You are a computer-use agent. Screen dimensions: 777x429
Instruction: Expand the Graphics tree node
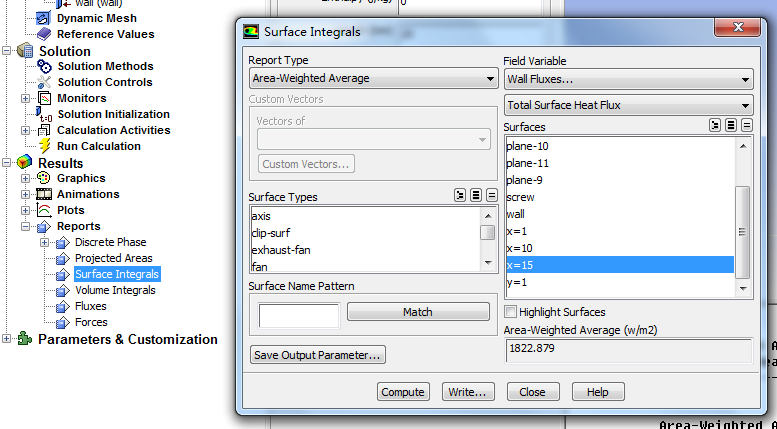(25, 178)
